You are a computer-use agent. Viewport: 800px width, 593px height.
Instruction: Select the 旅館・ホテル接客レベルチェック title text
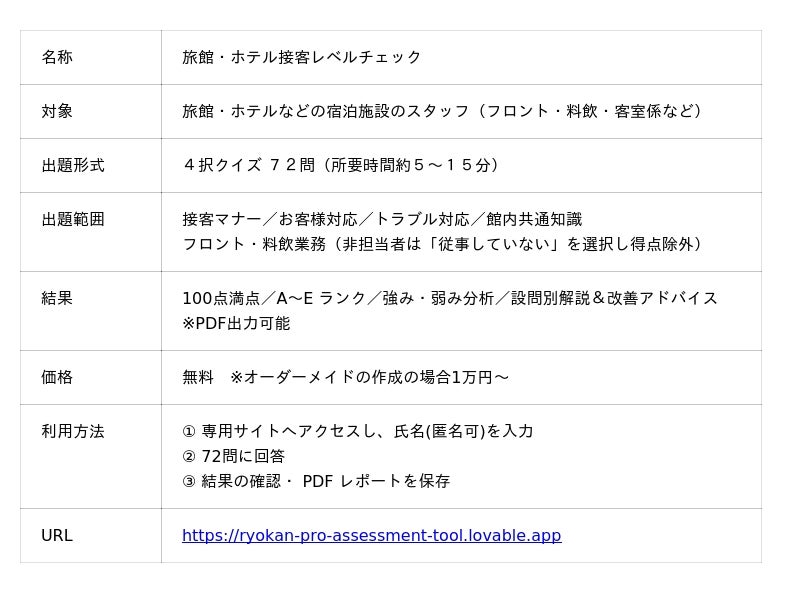click(x=302, y=58)
